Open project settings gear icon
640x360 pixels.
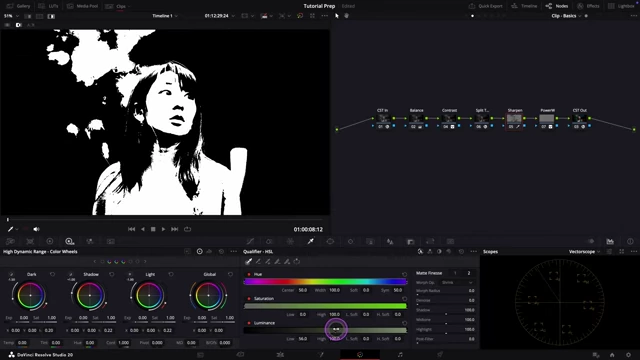pos(628,355)
